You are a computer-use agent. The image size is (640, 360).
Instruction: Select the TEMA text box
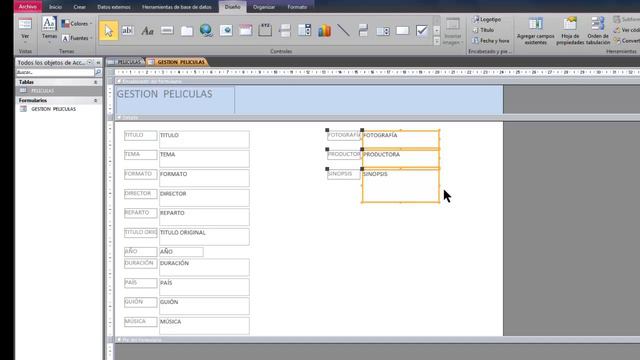coord(204,158)
